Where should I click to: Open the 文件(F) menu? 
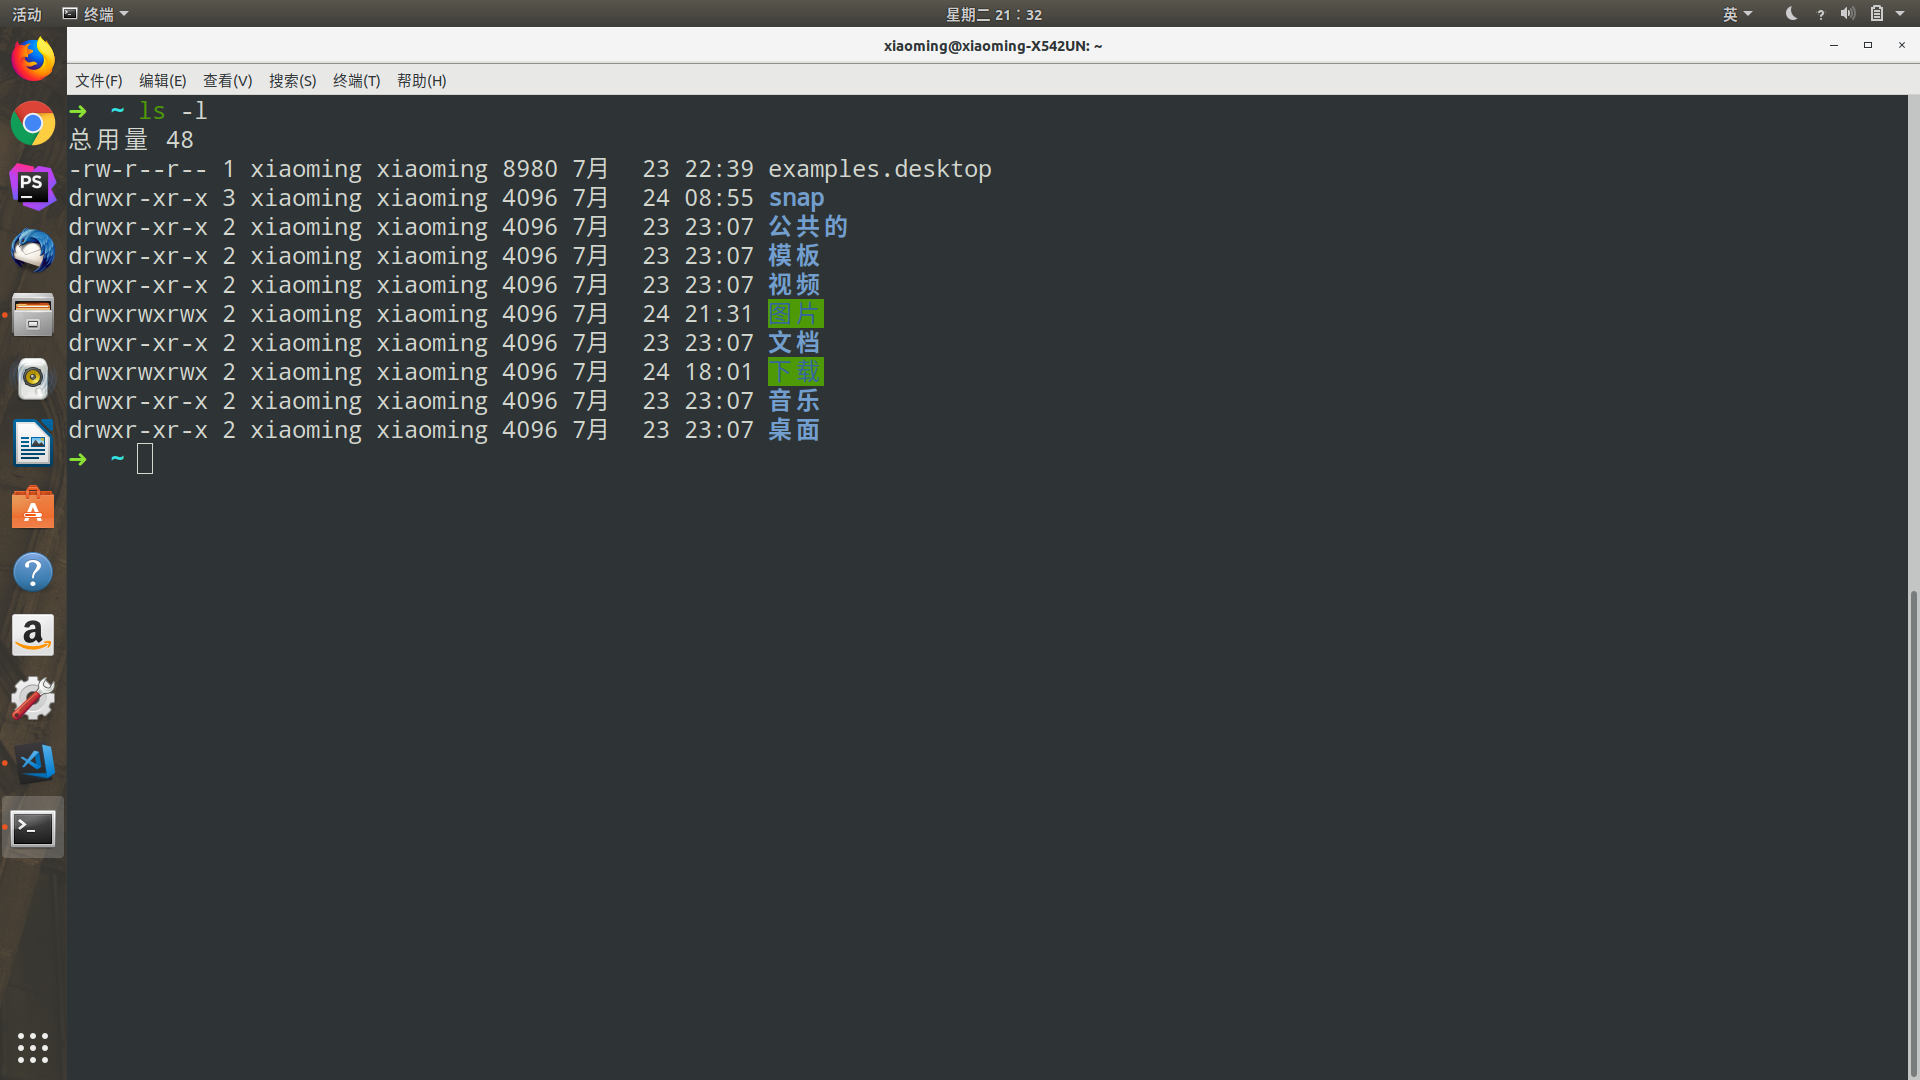[x=99, y=81]
